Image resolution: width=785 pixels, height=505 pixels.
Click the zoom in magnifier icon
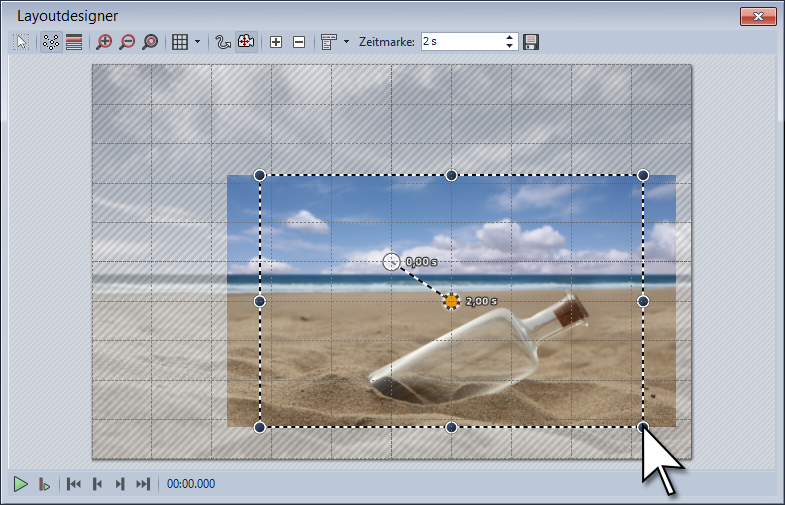pyautogui.click(x=103, y=42)
